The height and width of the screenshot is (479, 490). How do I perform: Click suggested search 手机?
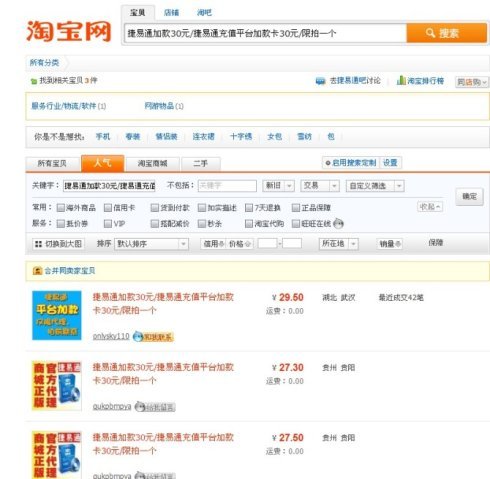[103, 137]
